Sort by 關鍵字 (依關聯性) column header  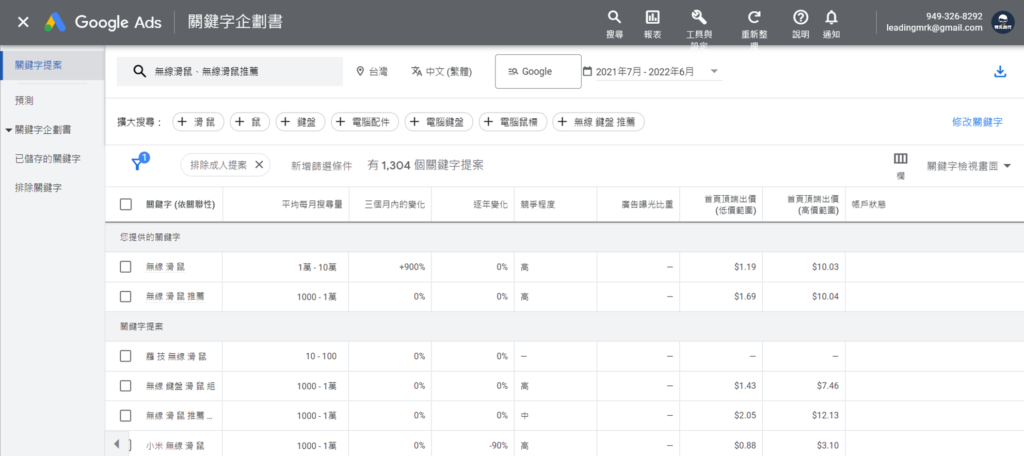pos(180,204)
